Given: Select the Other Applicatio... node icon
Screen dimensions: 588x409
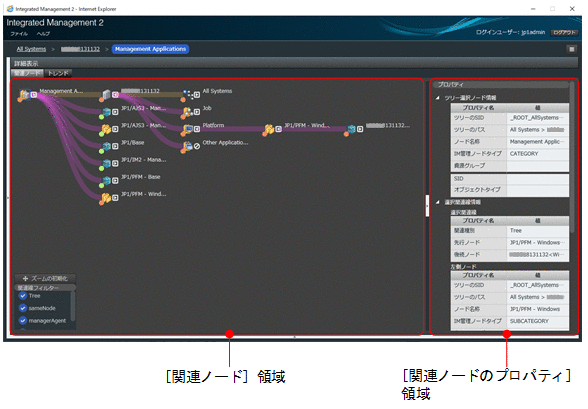Looking at the screenshot, I should coord(188,146).
